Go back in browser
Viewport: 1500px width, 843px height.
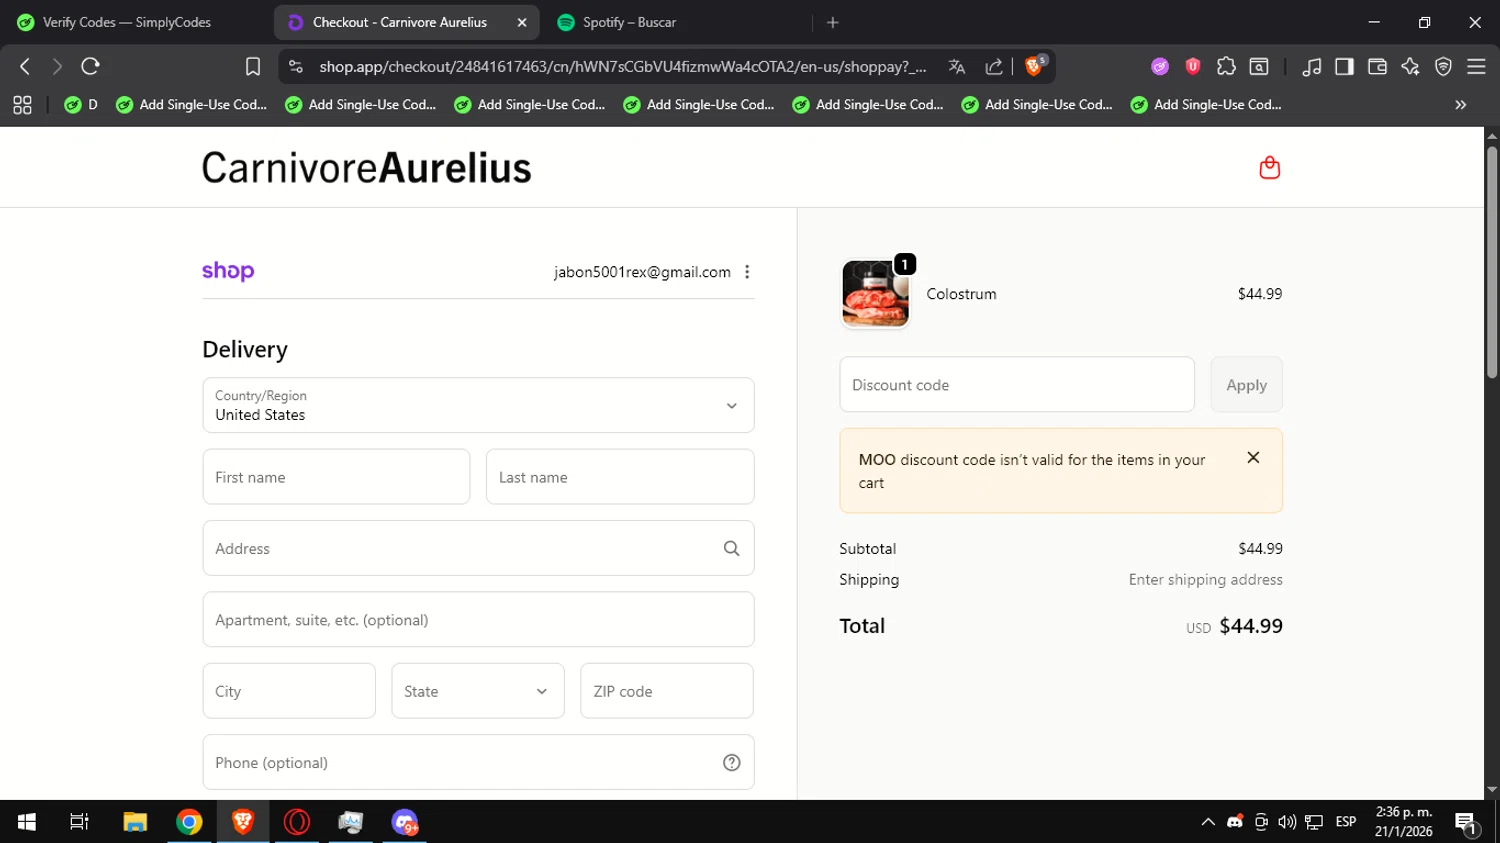pyautogui.click(x=25, y=66)
